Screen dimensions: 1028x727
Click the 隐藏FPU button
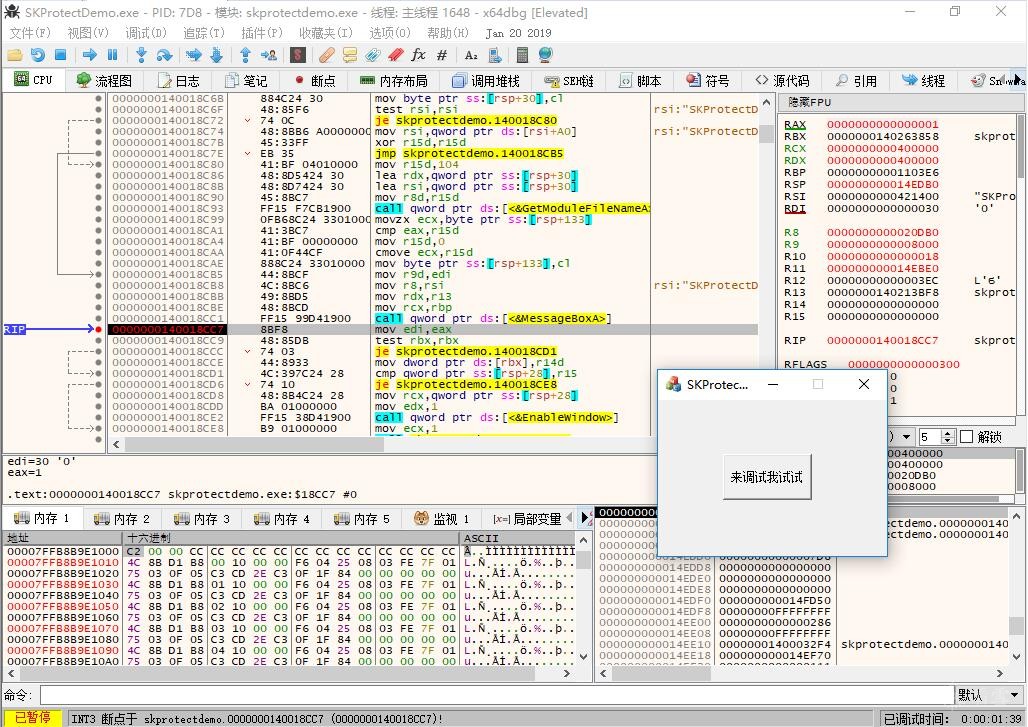pyautogui.click(x=810, y=102)
